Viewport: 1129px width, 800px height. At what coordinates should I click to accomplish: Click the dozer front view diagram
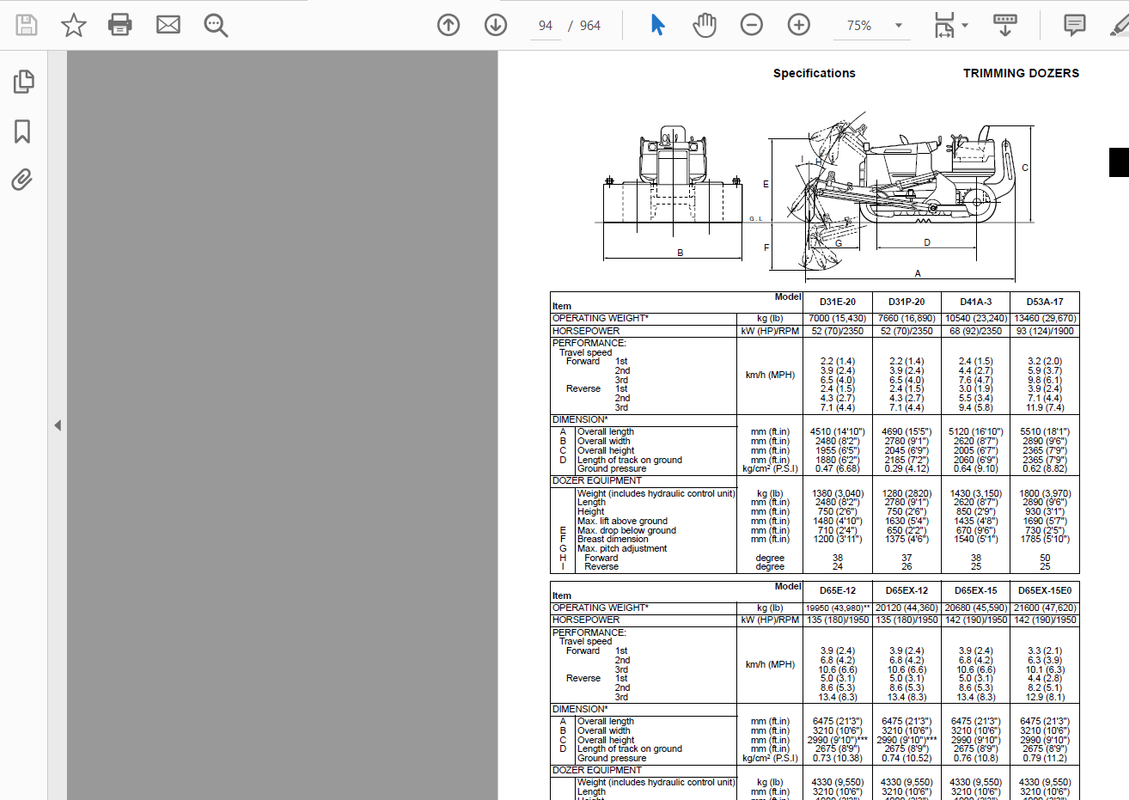[x=672, y=193]
